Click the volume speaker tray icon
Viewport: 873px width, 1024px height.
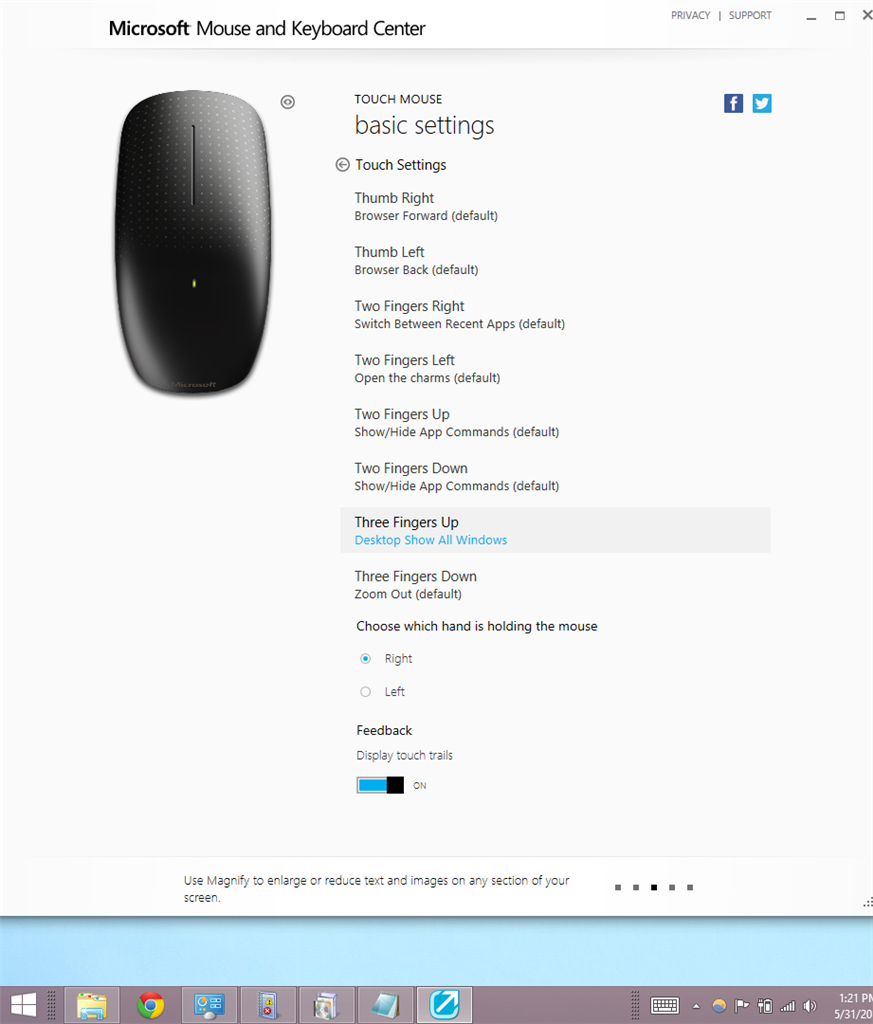(810, 1006)
